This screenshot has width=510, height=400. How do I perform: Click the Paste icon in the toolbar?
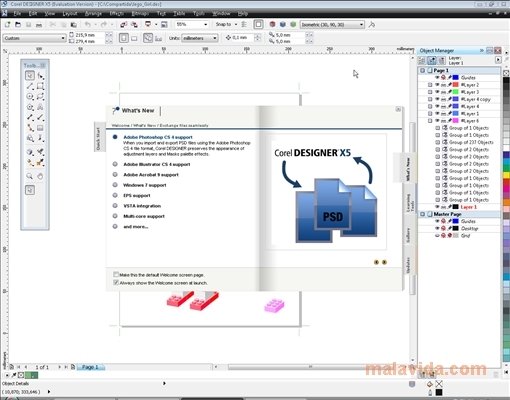click(74, 25)
